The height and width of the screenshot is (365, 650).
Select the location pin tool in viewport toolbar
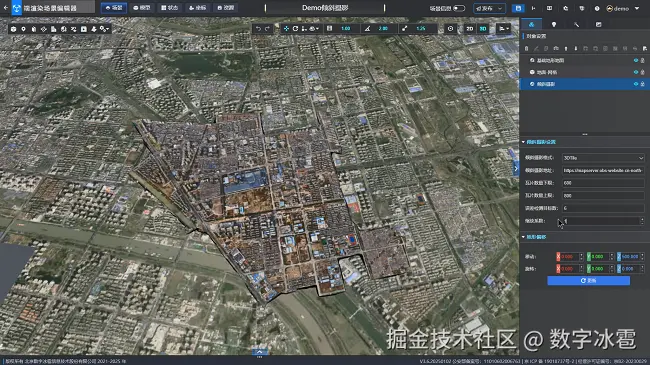[23, 29]
